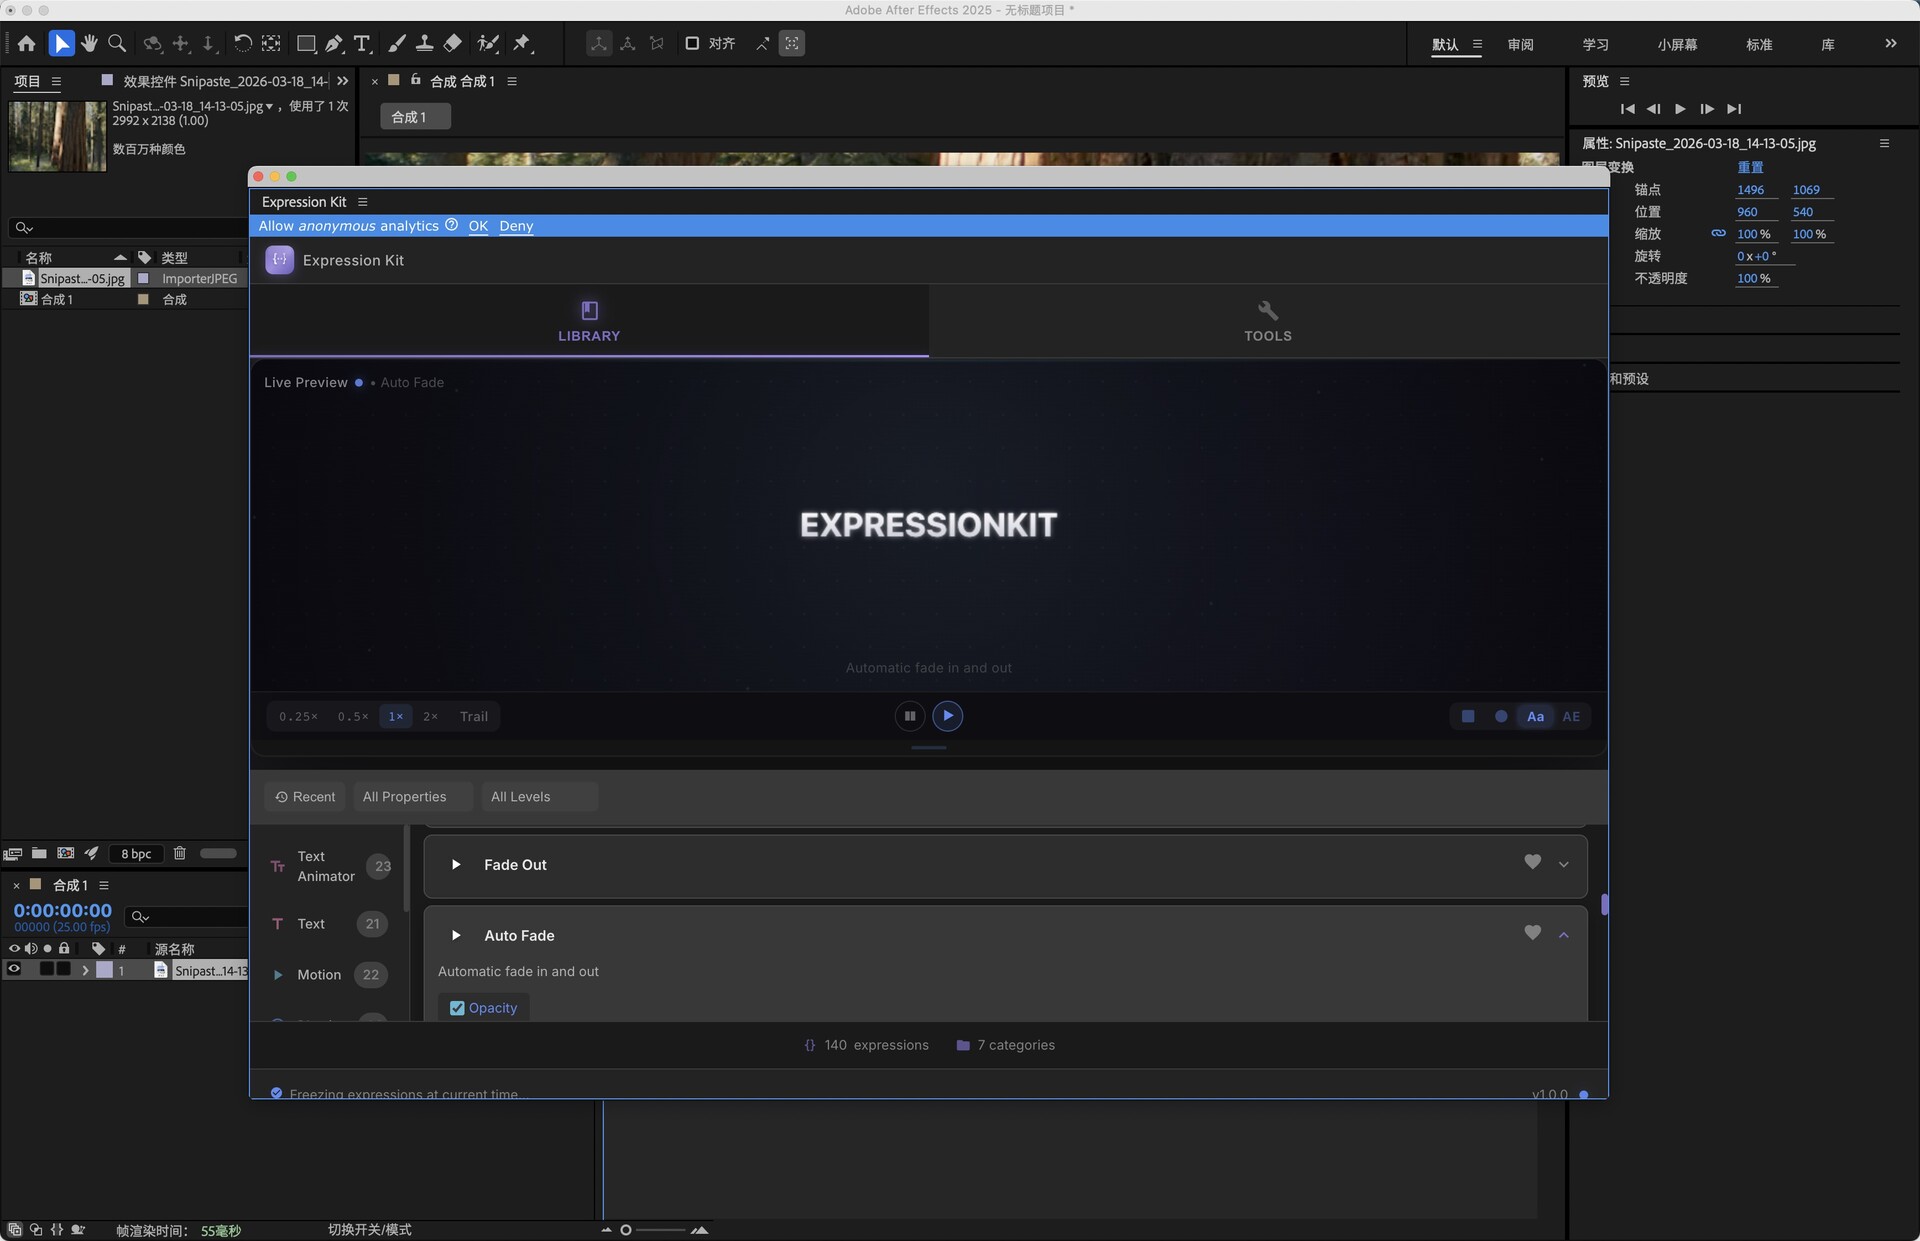
Task: Select the Horizontal Type tool
Action: (x=362, y=43)
